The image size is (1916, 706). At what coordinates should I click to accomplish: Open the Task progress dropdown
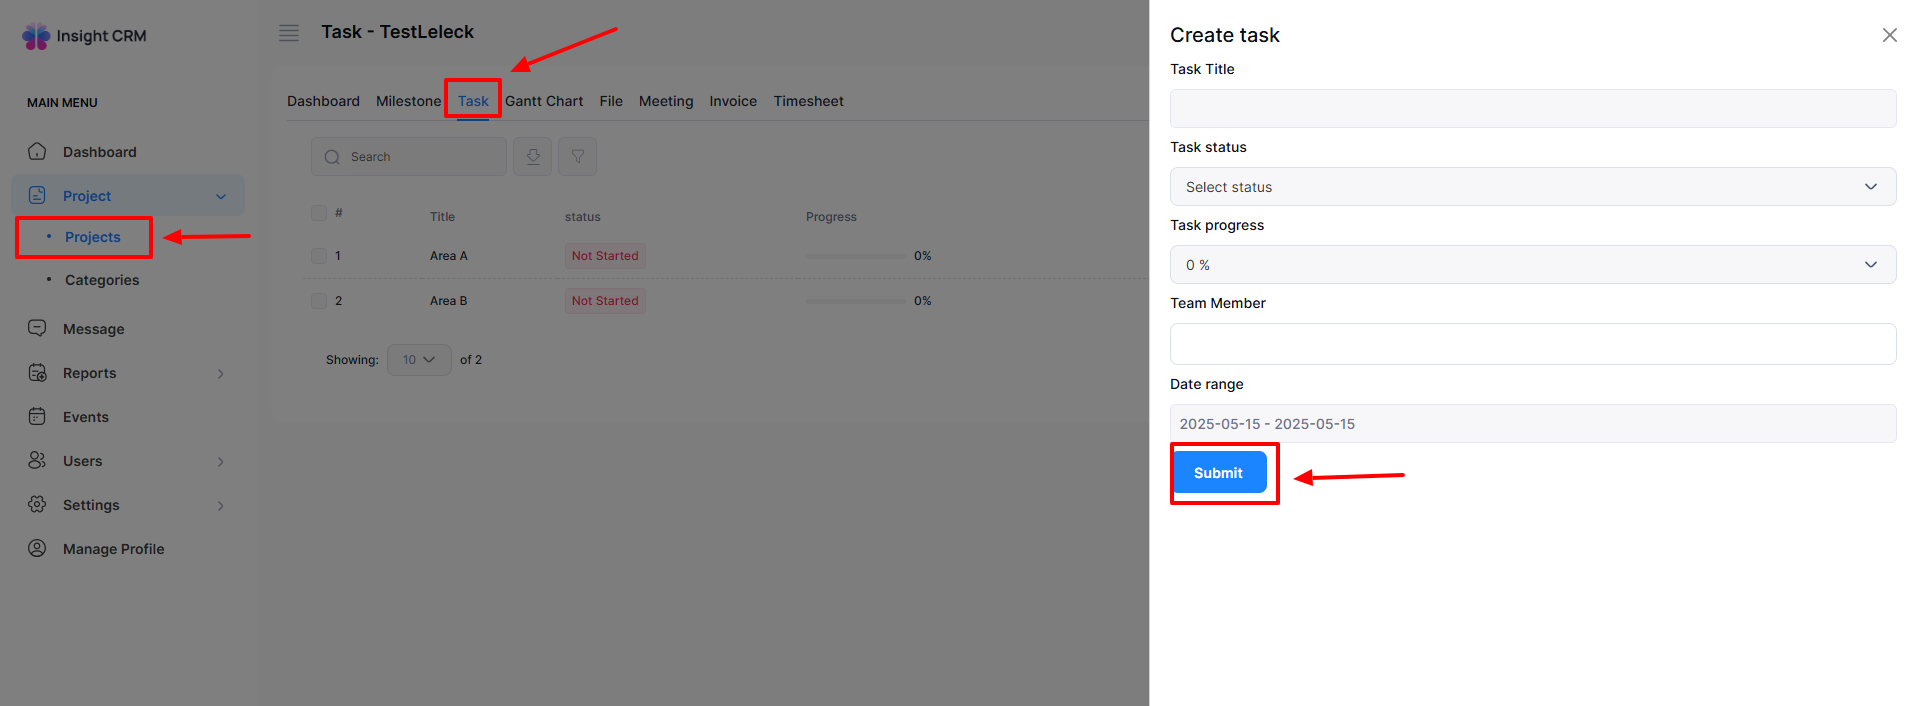click(x=1532, y=265)
